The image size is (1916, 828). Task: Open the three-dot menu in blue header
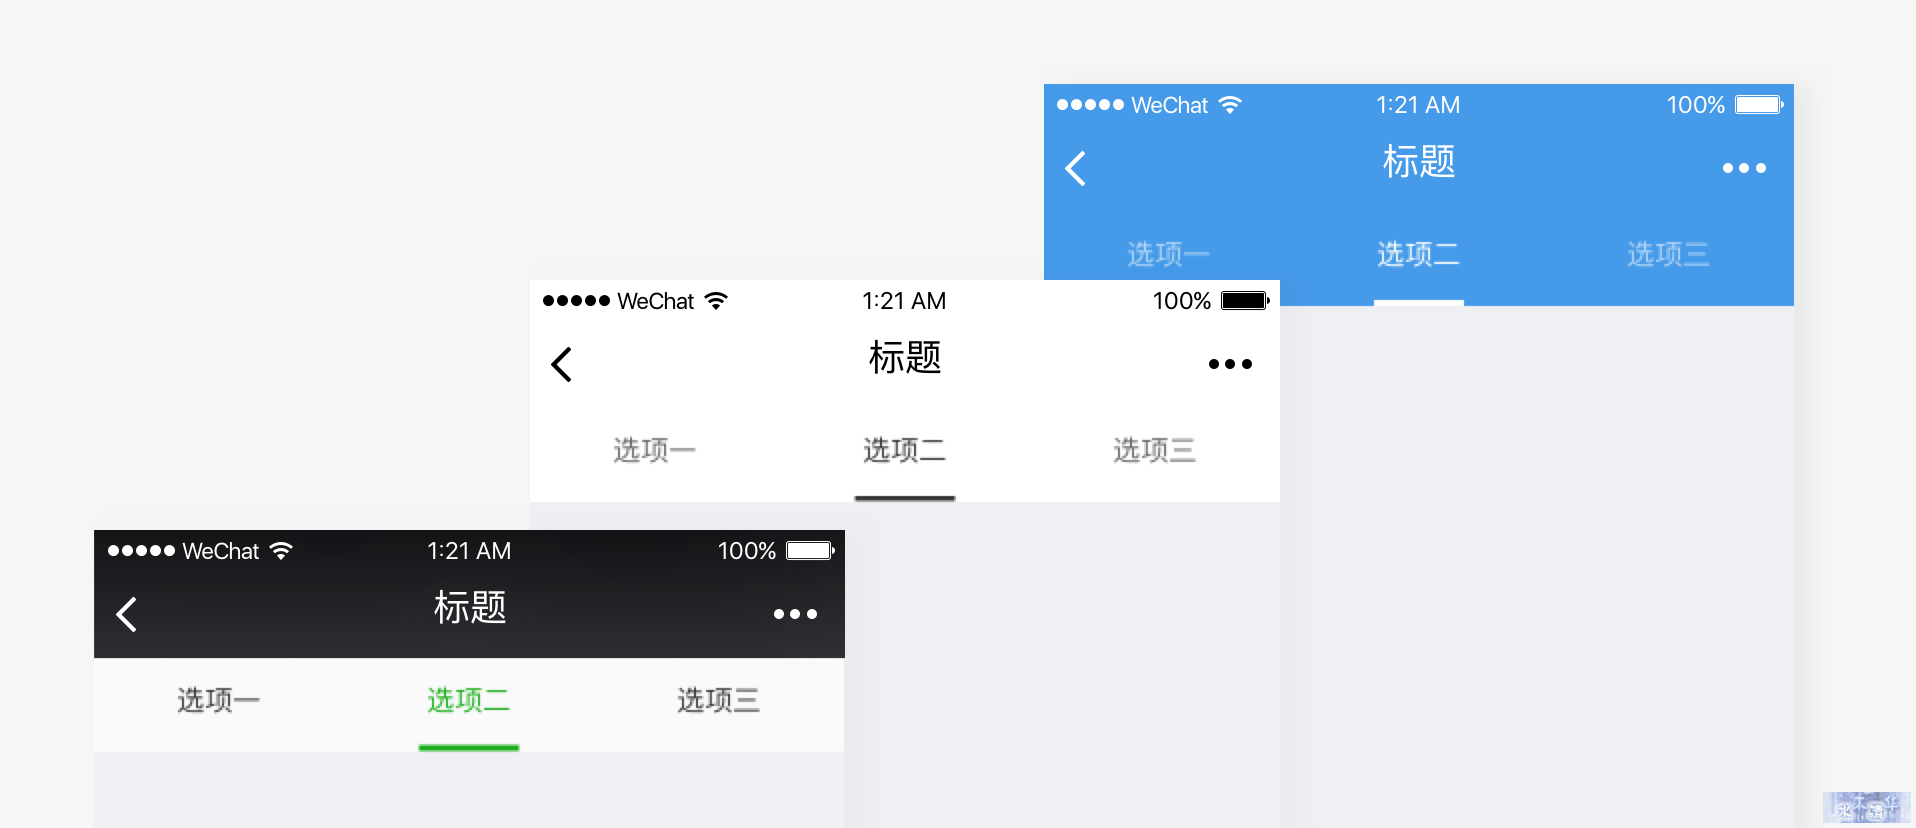click(x=1744, y=168)
